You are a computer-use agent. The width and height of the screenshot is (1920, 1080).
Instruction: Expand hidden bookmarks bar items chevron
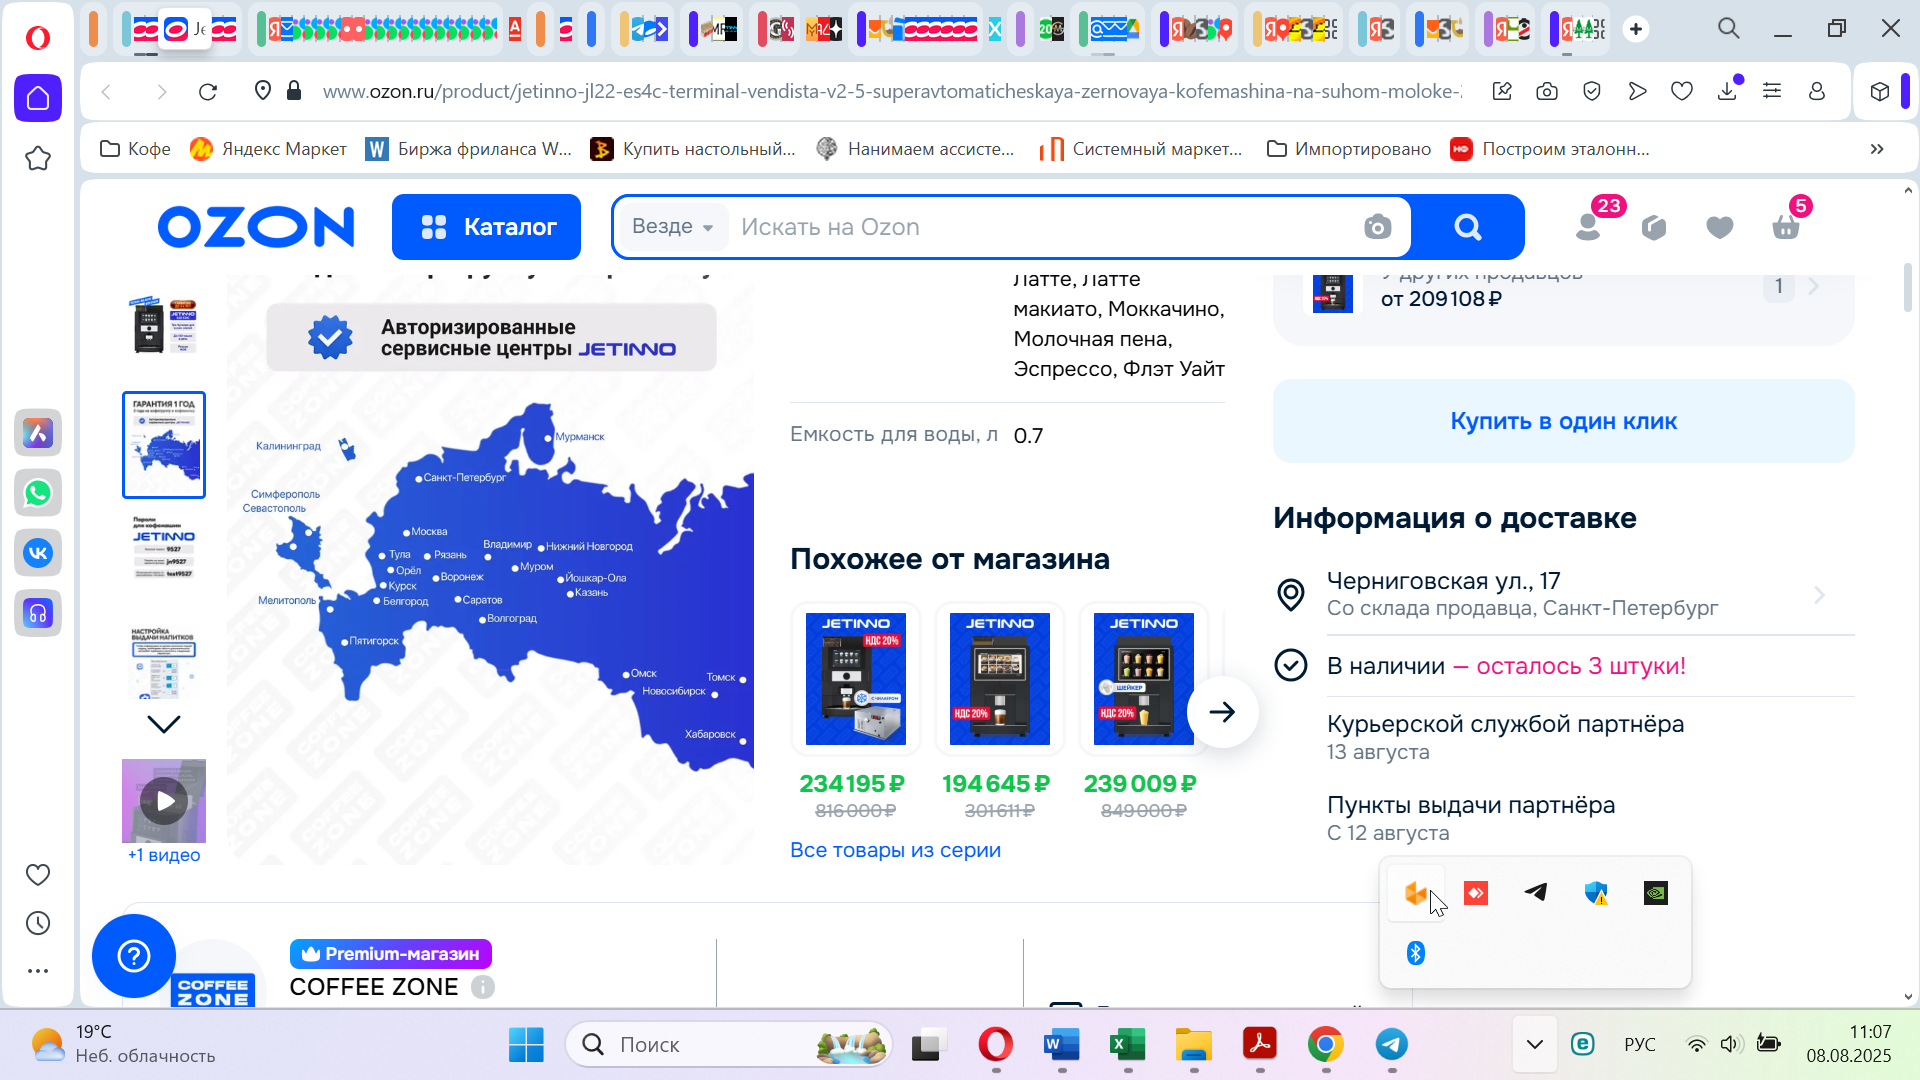pos(1877,149)
